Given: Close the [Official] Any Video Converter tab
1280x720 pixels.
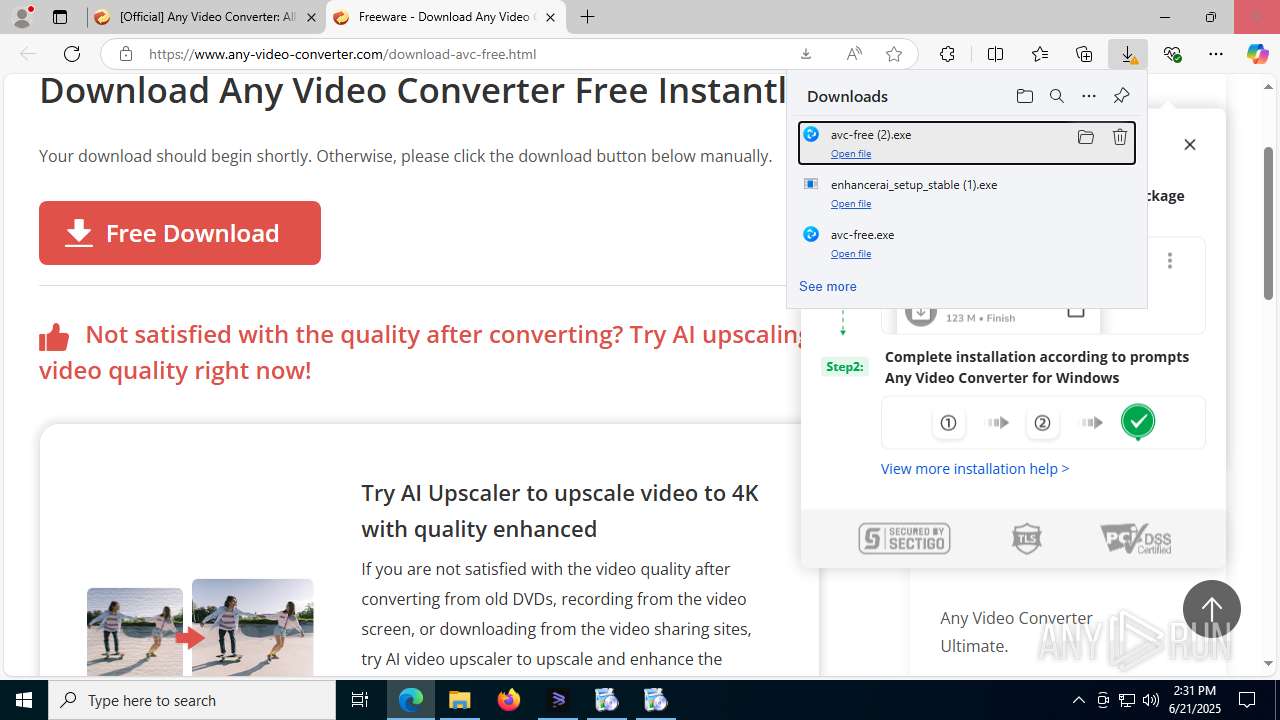Looking at the screenshot, I should [x=311, y=17].
